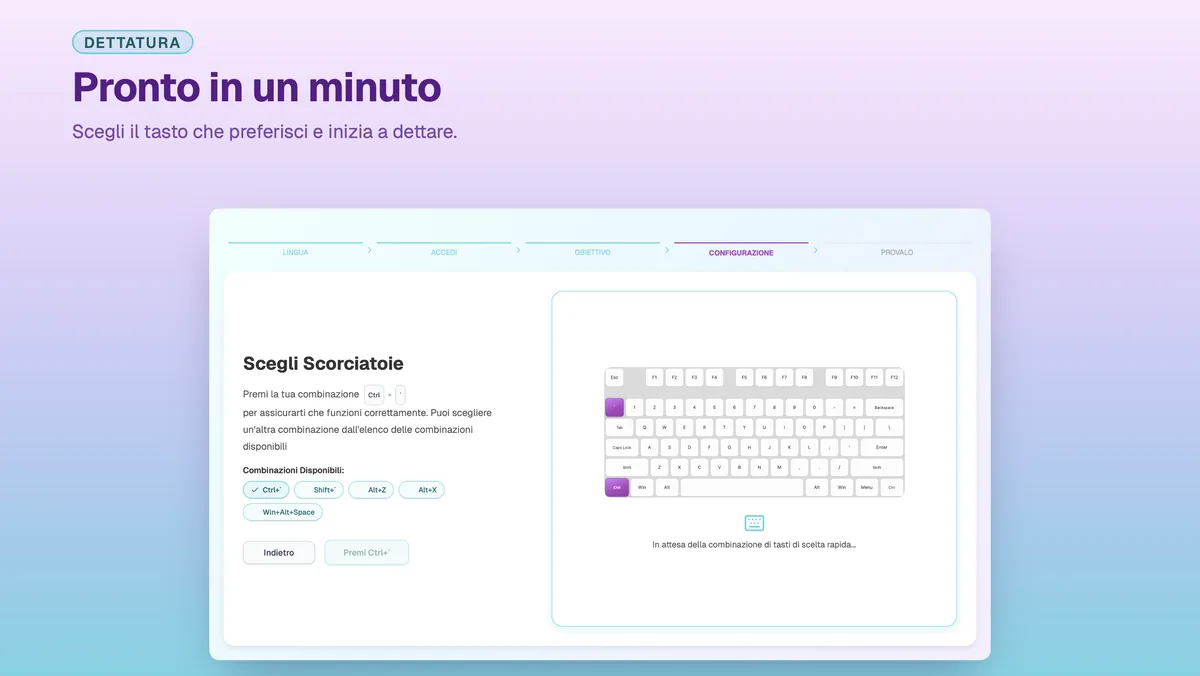Click the Ctrl key next to Menu
The height and width of the screenshot is (676, 1200).
[x=892, y=487]
